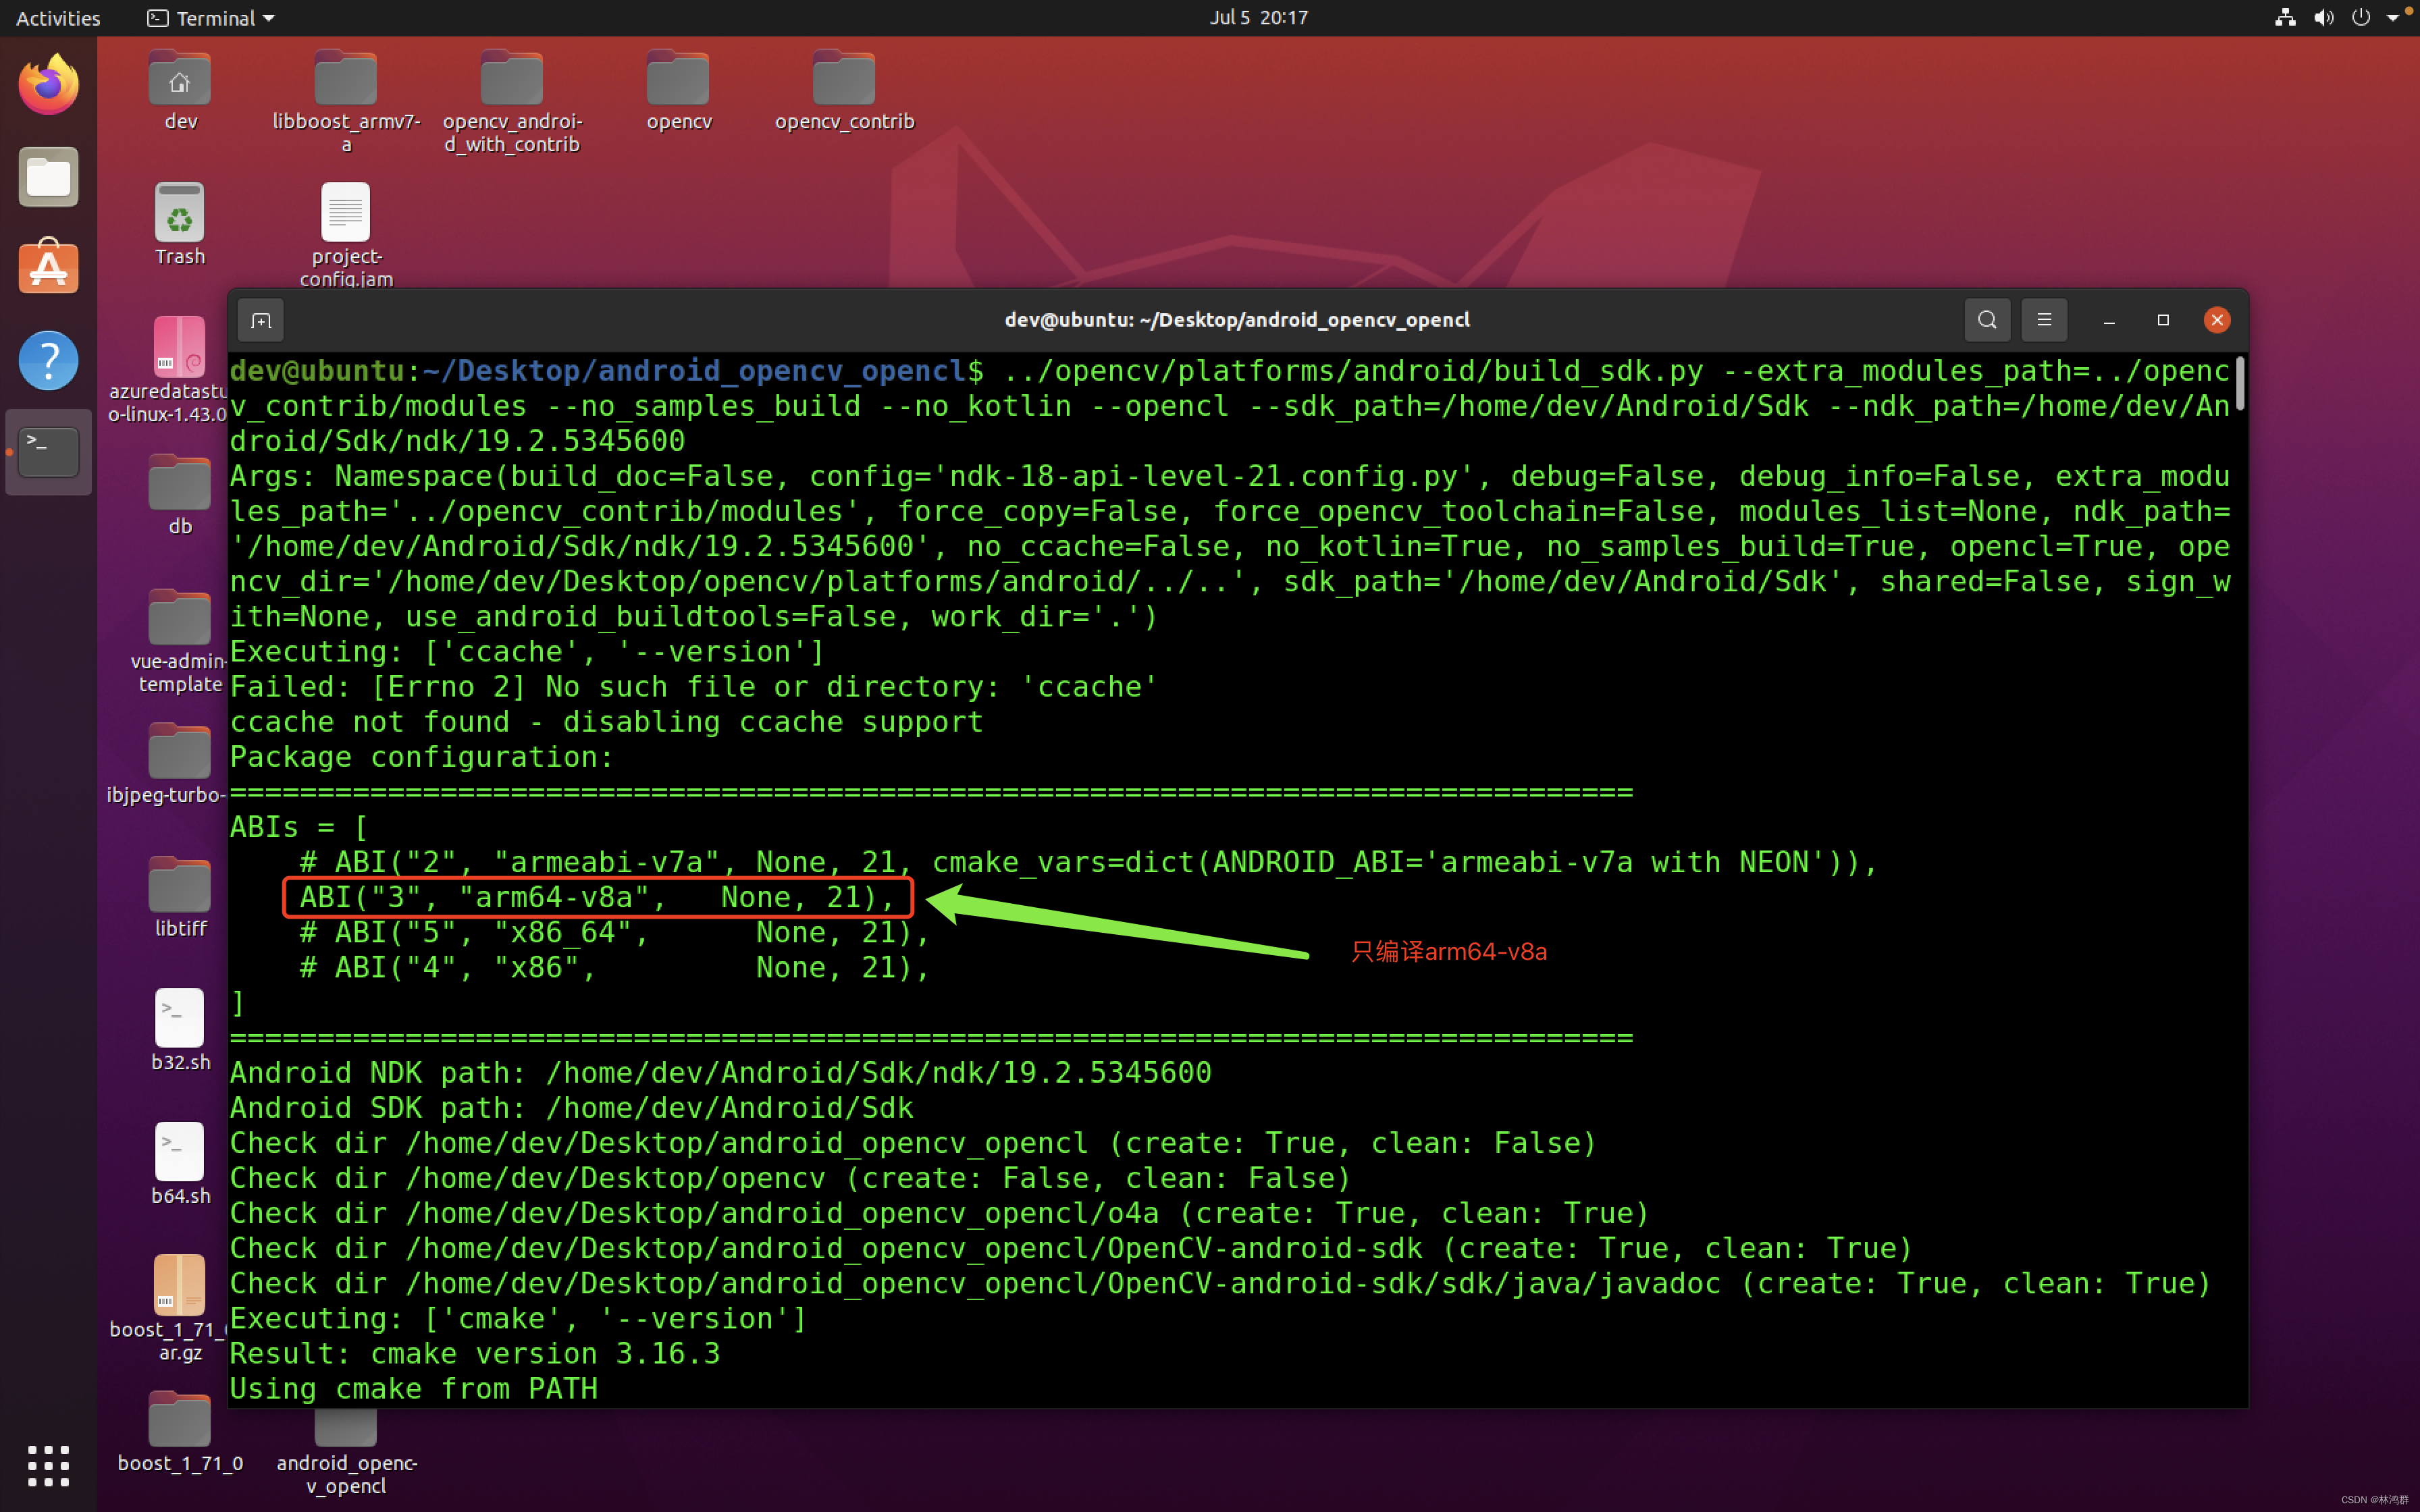Click the network connections icon in system tray

coord(2286,18)
